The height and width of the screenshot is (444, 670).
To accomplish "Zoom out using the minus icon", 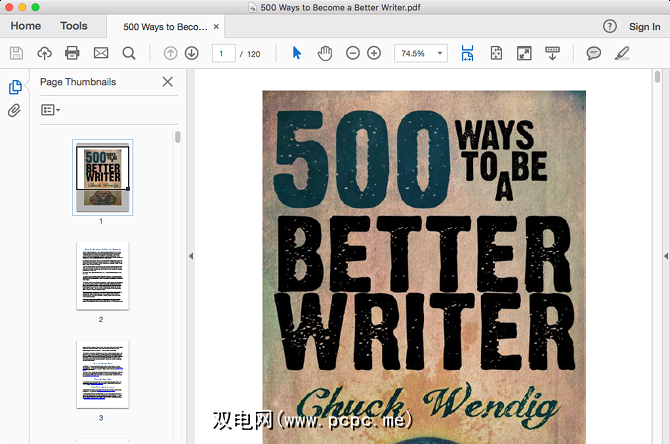I will pos(353,53).
